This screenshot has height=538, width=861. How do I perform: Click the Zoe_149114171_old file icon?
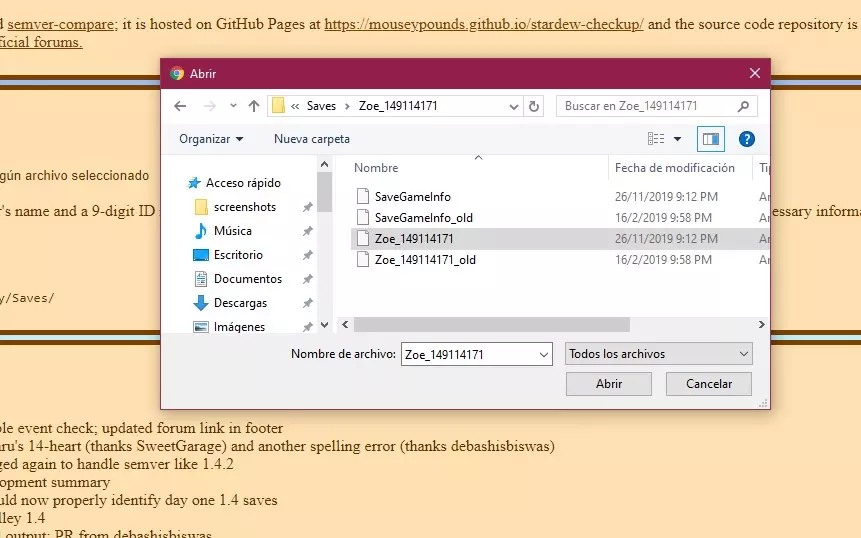(362, 259)
